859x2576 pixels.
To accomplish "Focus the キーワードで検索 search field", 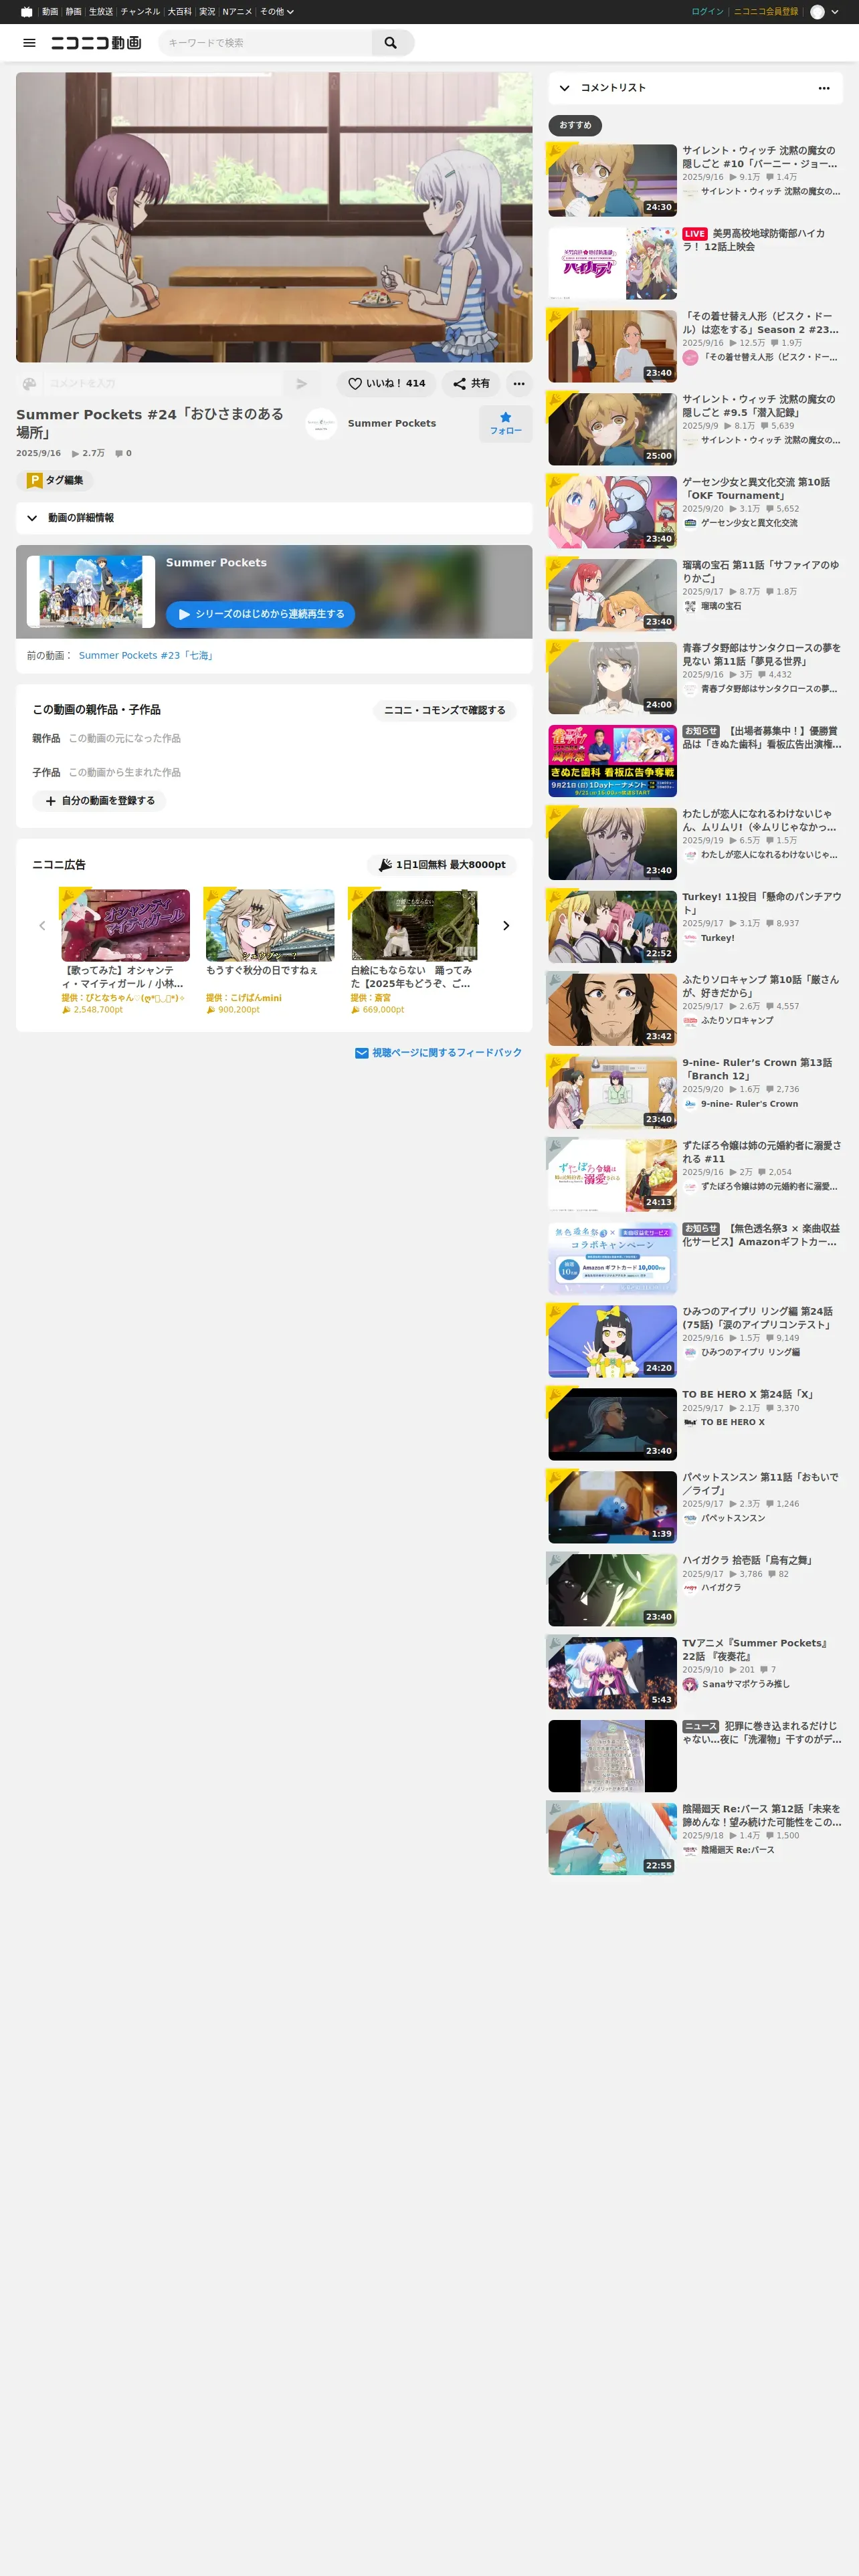I will click(265, 43).
